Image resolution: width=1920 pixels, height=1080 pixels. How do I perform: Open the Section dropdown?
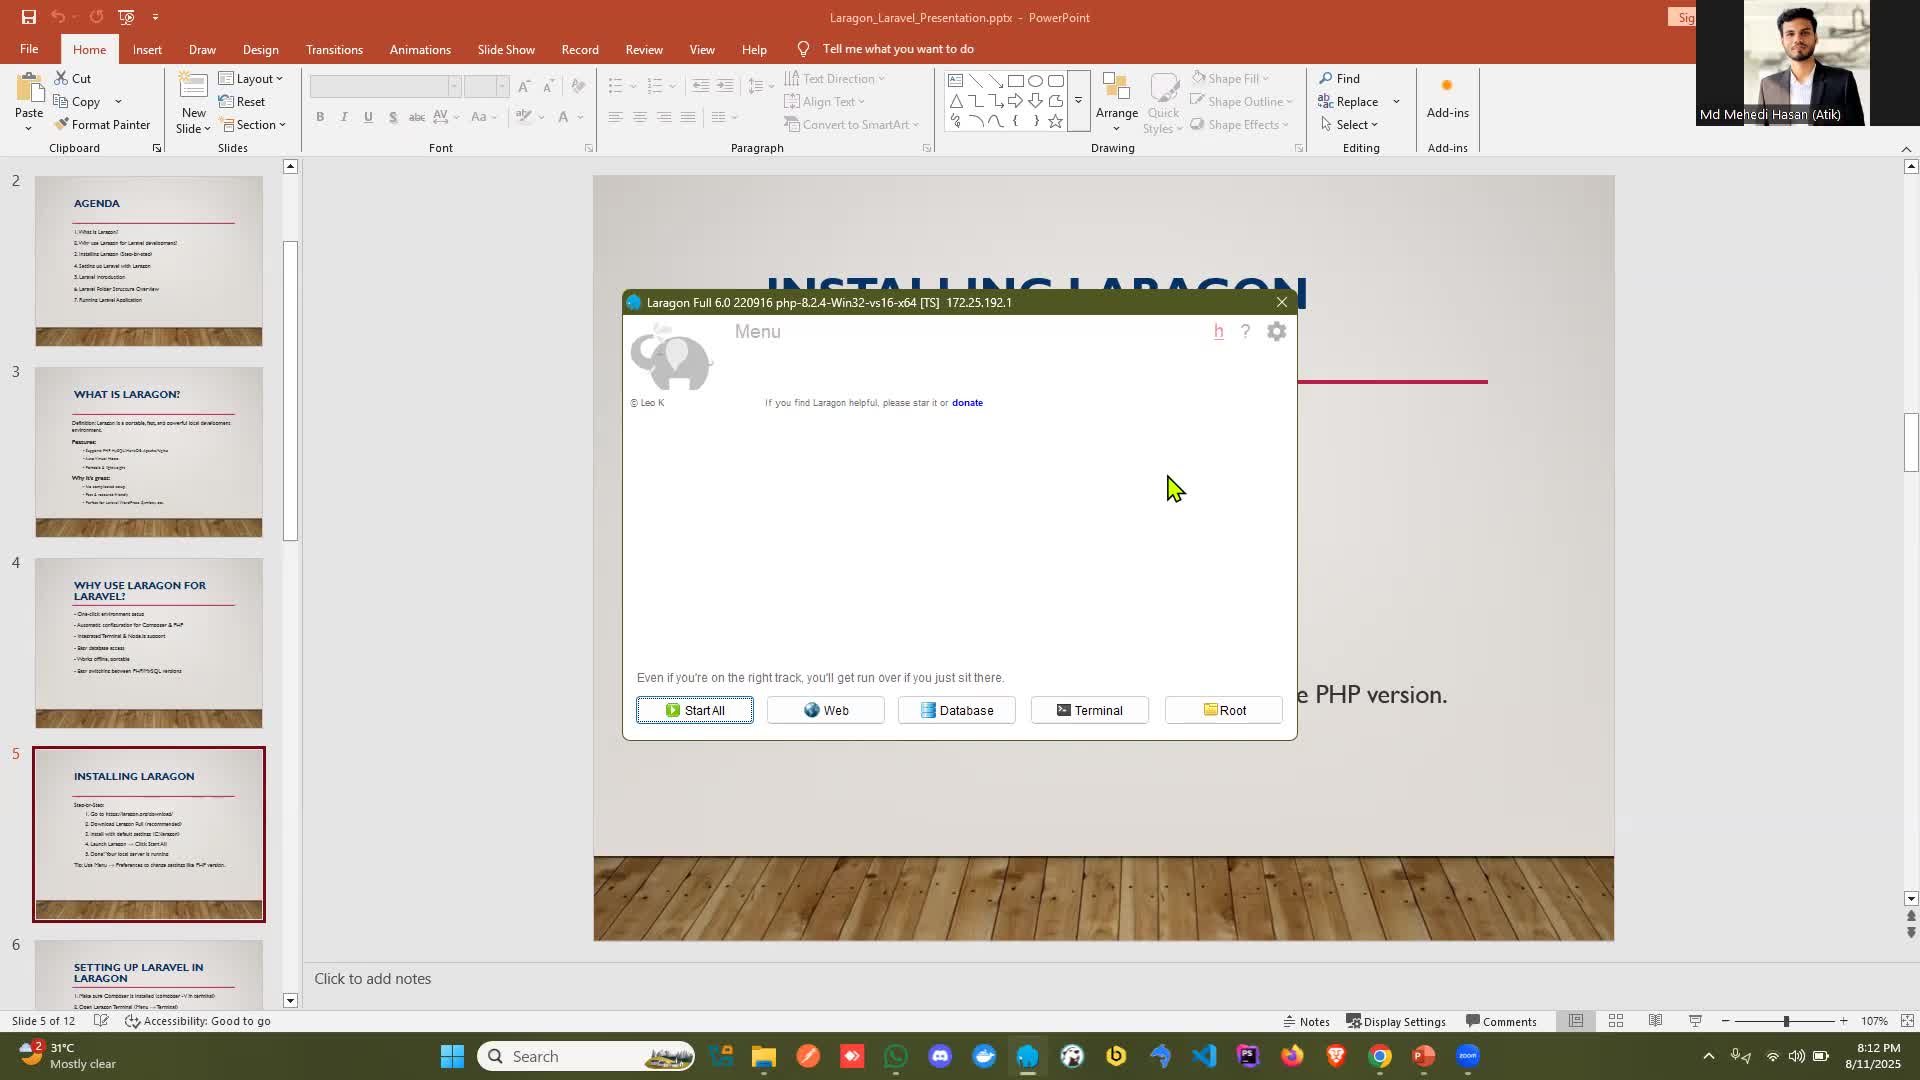[x=253, y=124]
